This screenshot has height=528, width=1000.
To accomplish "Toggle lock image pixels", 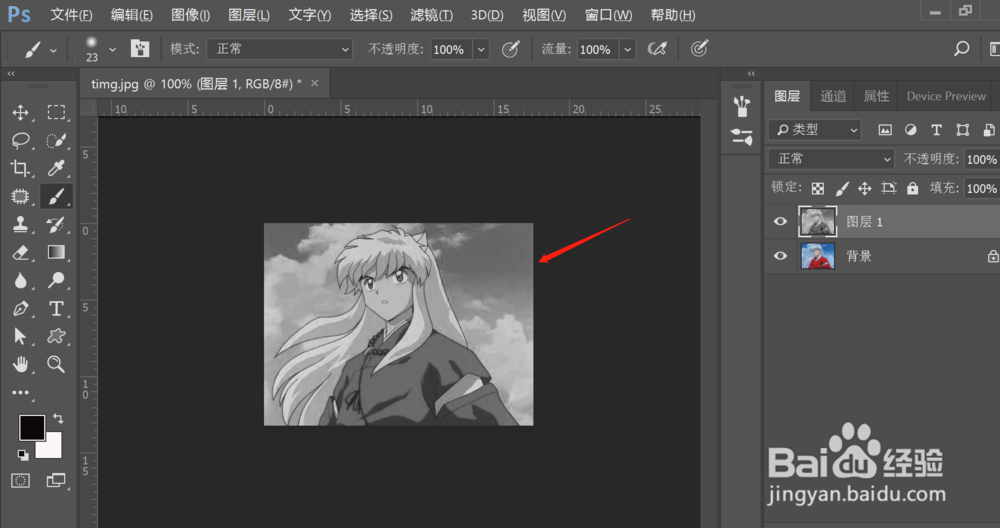I will [842, 188].
